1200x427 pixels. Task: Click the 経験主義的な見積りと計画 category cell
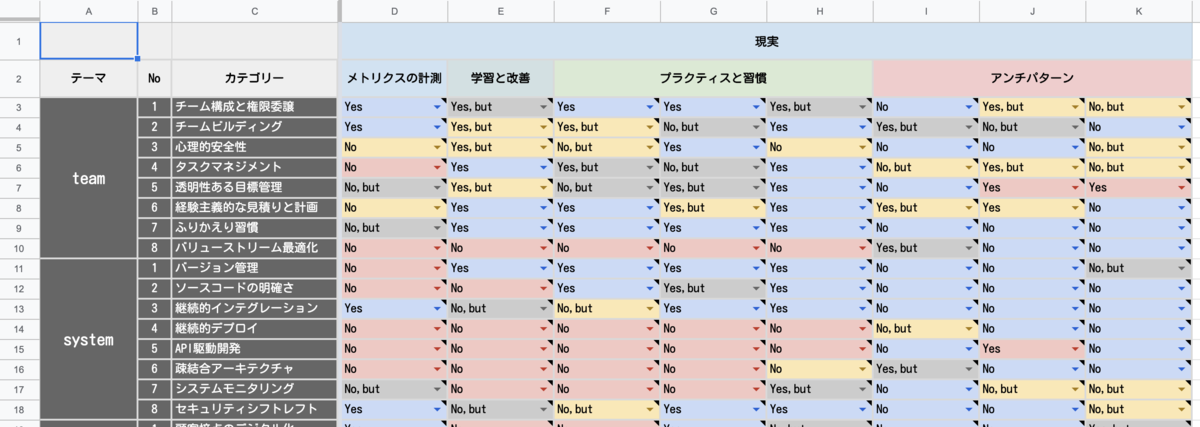click(254, 207)
